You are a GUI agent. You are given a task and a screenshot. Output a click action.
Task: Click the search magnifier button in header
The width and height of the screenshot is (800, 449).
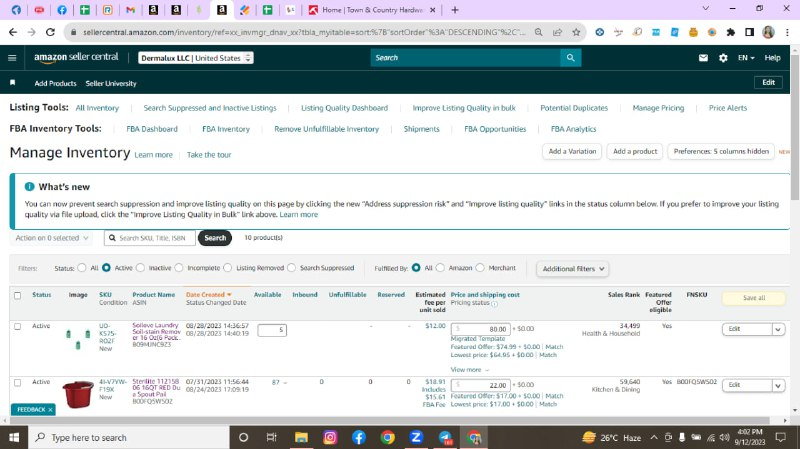click(570, 58)
